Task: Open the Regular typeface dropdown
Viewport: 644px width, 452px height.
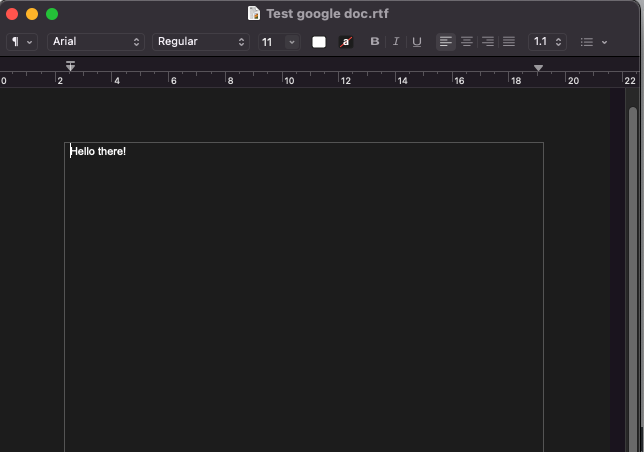Action: (x=201, y=42)
